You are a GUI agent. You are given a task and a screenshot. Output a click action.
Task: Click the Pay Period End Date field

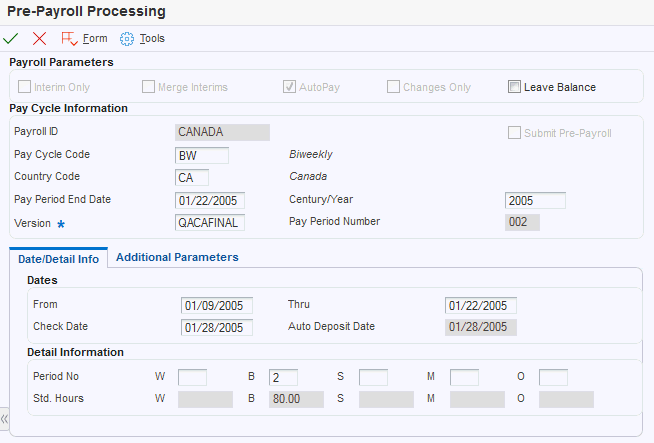(209, 200)
